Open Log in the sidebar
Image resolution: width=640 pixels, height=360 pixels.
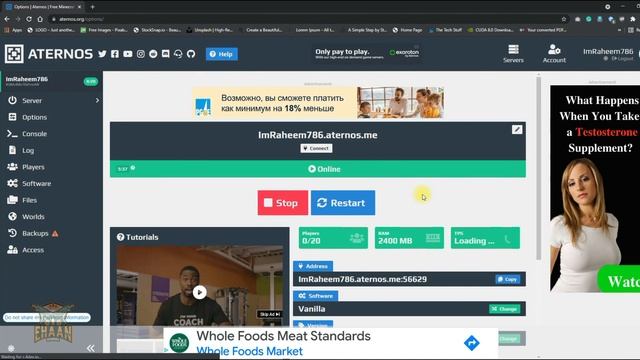click(x=28, y=151)
